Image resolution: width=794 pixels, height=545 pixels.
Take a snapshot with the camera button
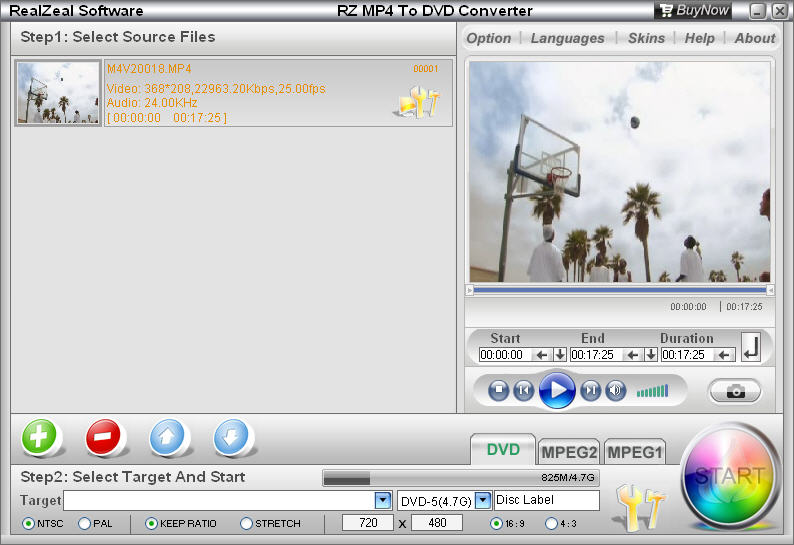point(735,391)
